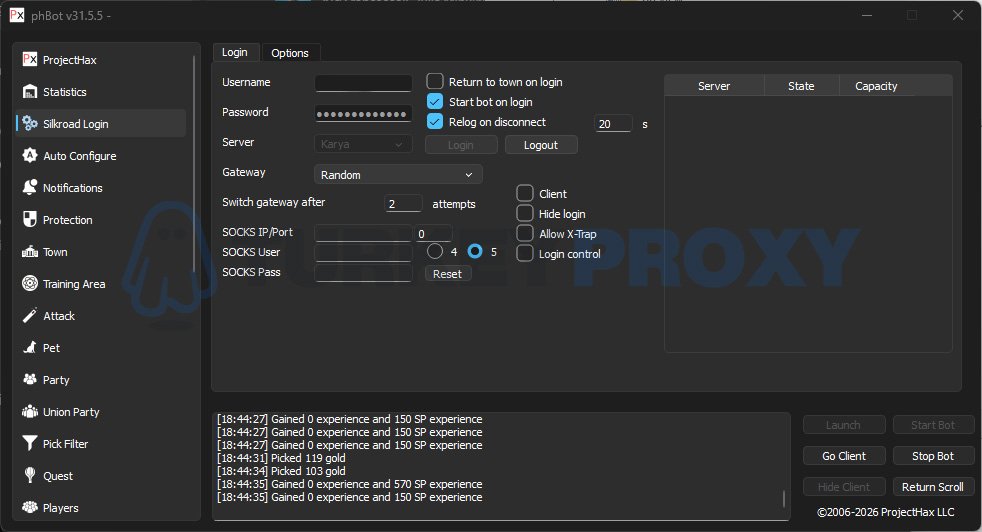Image resolution: width=982 pixels, height=532 pixels.
Task: Click the Stop Bot button
Action: pos(933,456)
